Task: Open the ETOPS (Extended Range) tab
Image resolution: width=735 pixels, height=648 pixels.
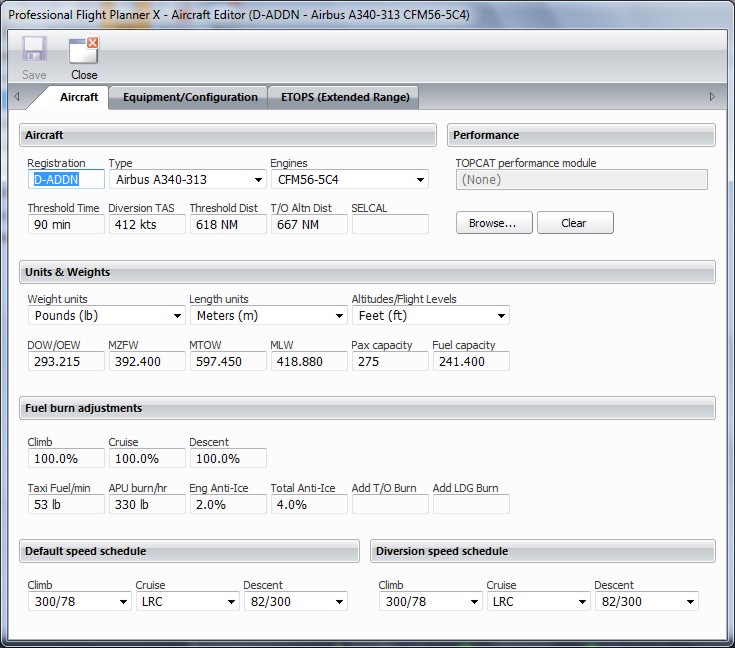Action: pos(345,97)
